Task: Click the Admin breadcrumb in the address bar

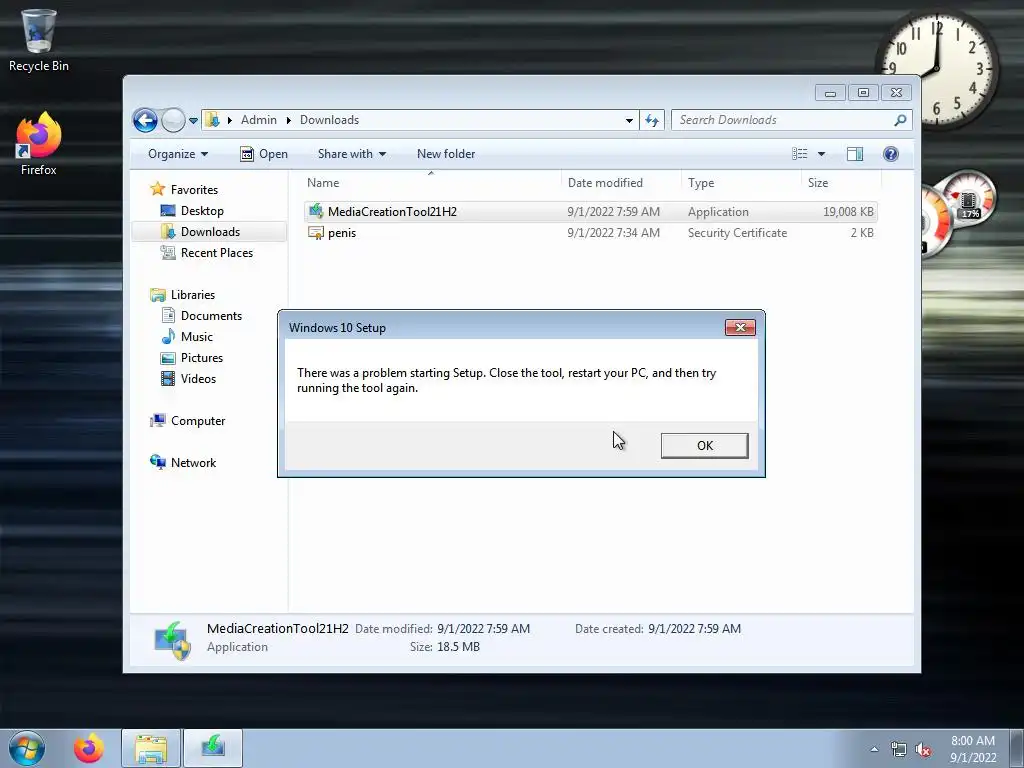Action: tap(259, 120)
